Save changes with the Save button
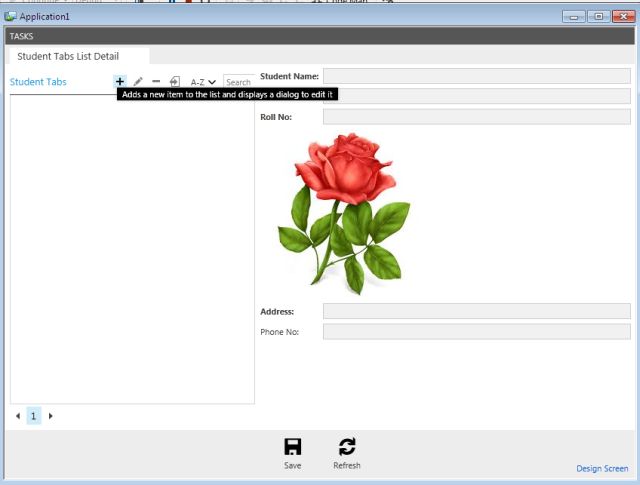 click(293, 453)
